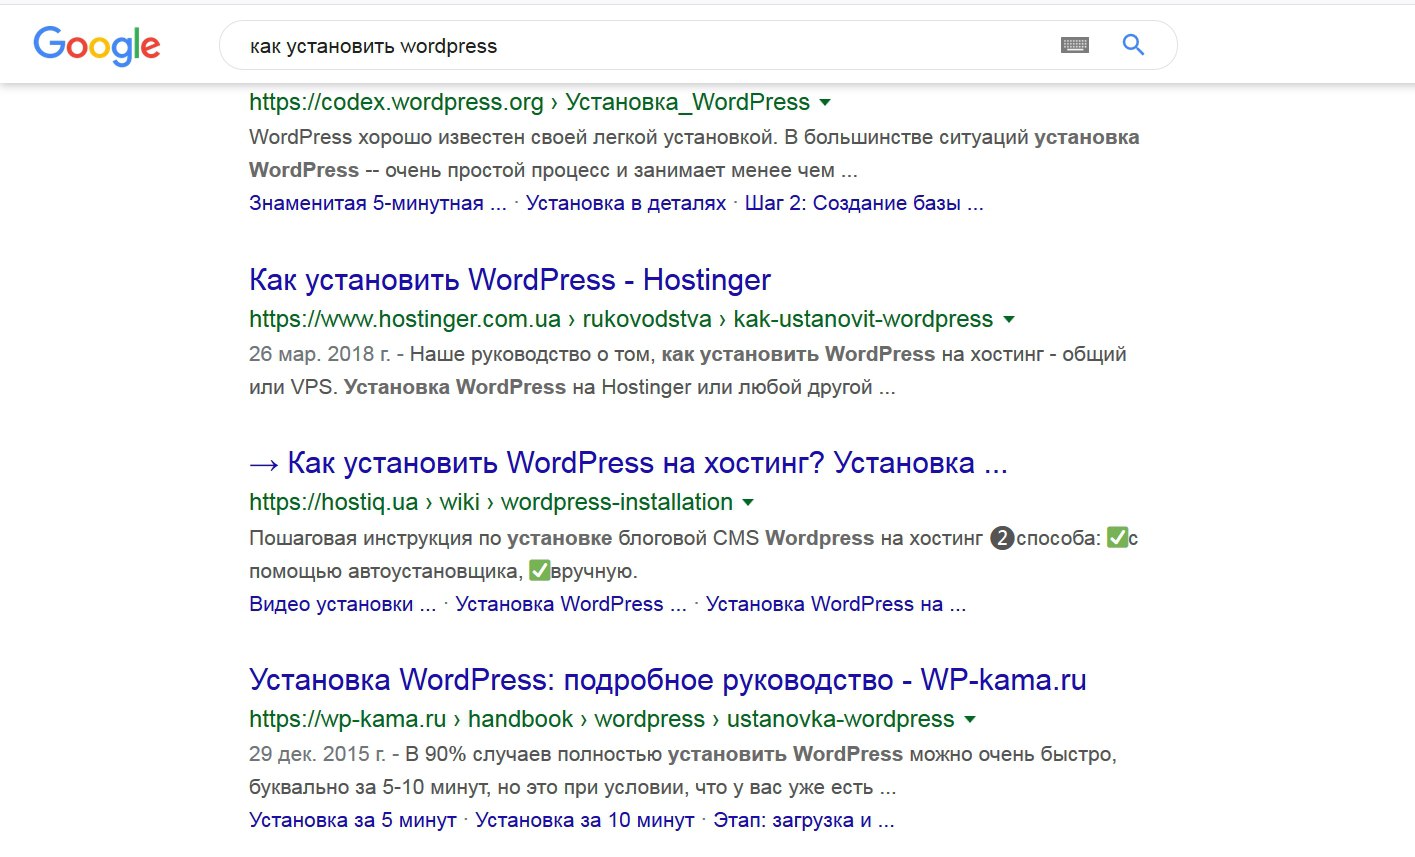Open sitelink 'Знаменитая 5-минутная ...'

pyautogui.click(x=378, y=203)
